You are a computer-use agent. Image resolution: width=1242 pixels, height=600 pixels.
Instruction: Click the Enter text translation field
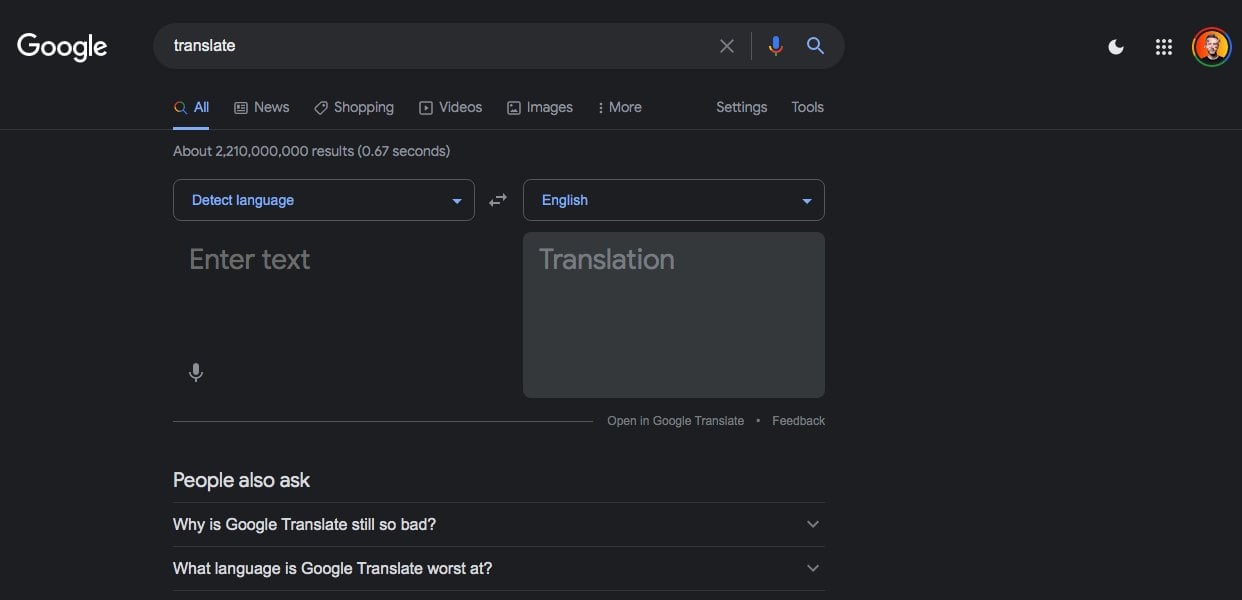(340, 290)
